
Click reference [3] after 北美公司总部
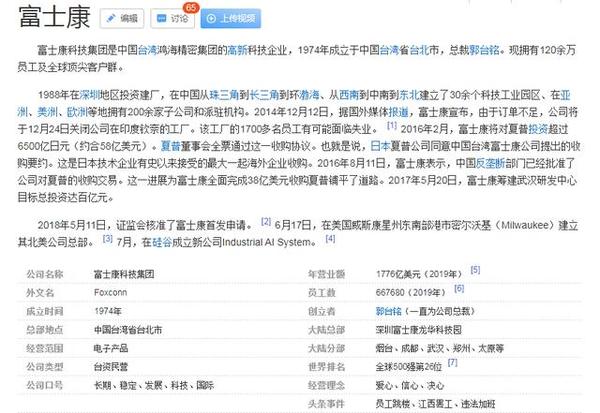[x=108, y=238]
